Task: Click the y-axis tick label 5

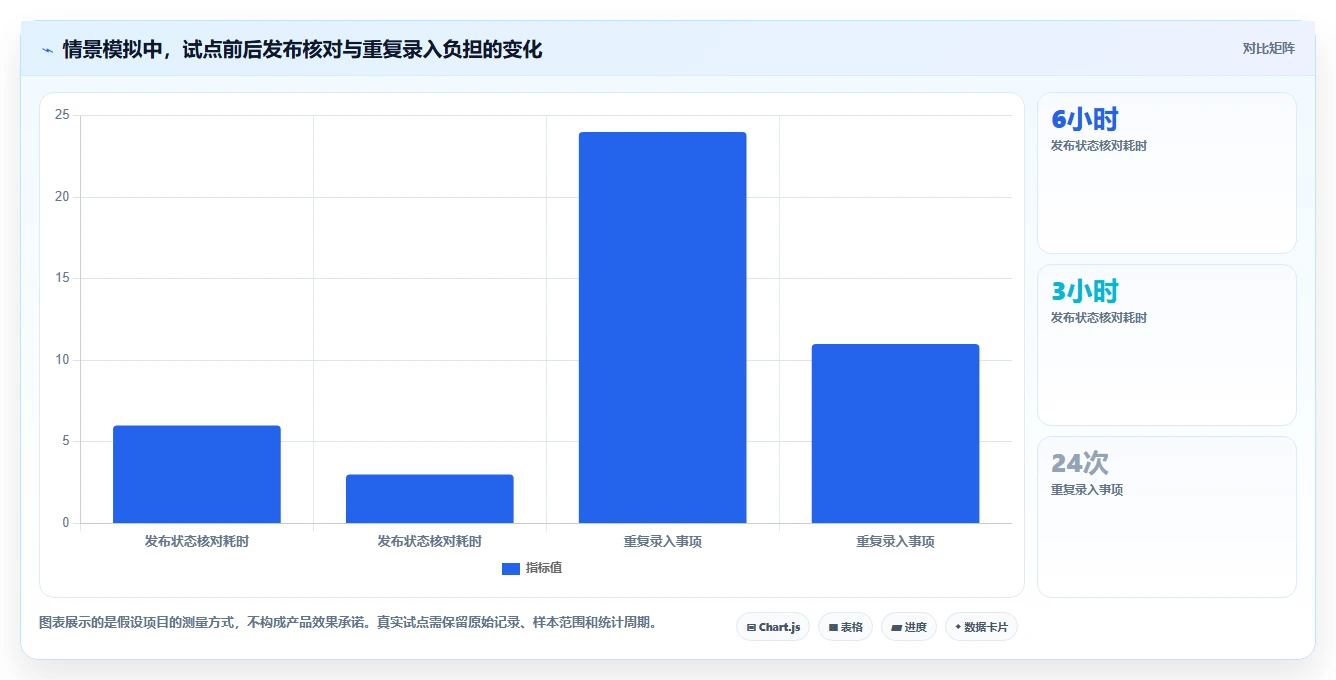Action: pyautogui.click(x=66, y=441)
